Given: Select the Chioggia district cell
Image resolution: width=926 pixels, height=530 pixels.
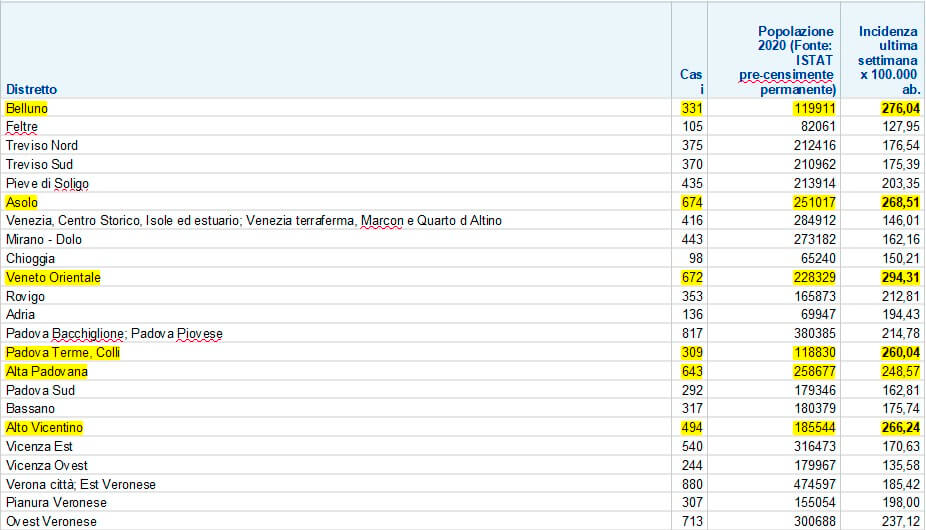Looking at the screenshot, I should 31,258.
